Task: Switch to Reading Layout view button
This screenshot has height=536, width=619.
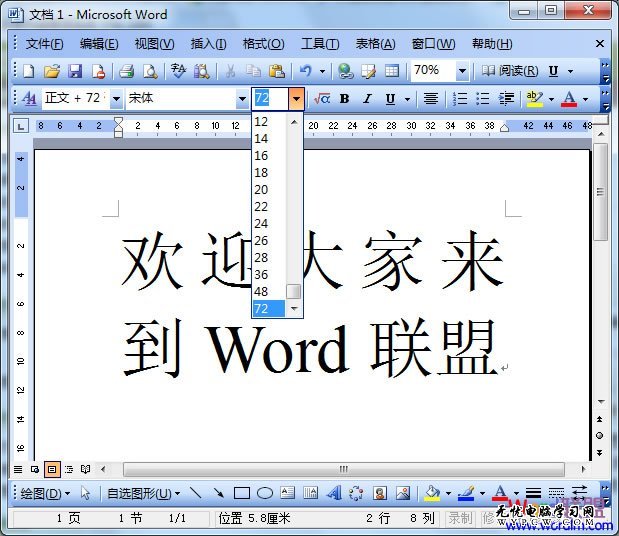Action: (x=85, y=469)
